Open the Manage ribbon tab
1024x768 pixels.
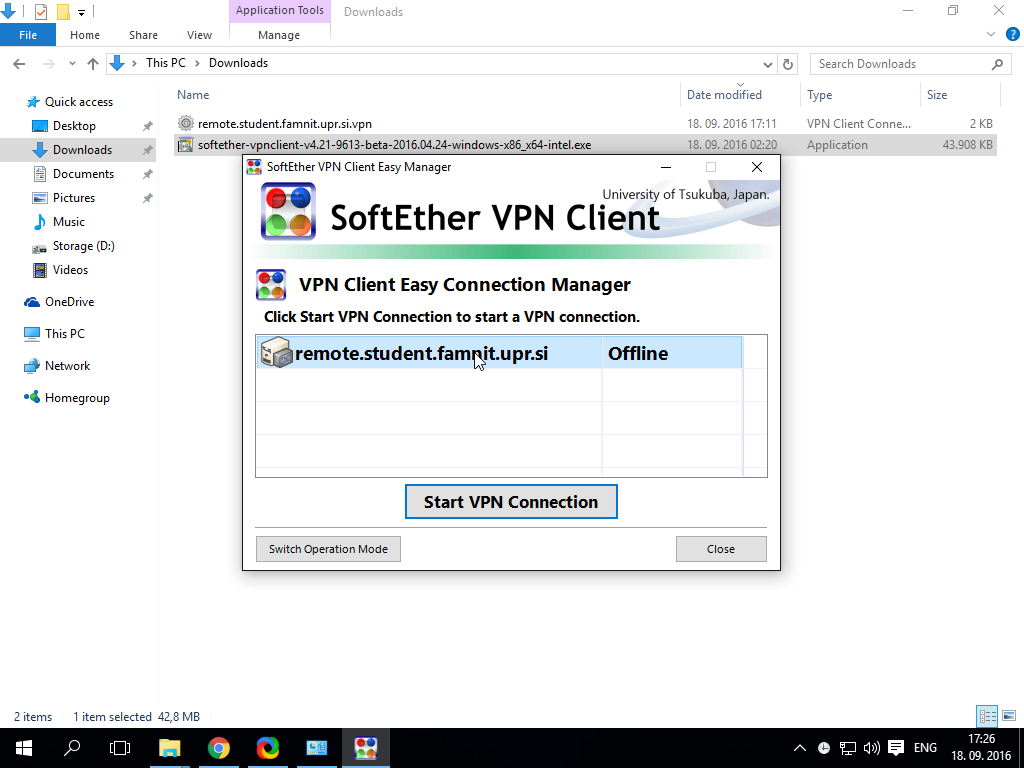point(279,35)
